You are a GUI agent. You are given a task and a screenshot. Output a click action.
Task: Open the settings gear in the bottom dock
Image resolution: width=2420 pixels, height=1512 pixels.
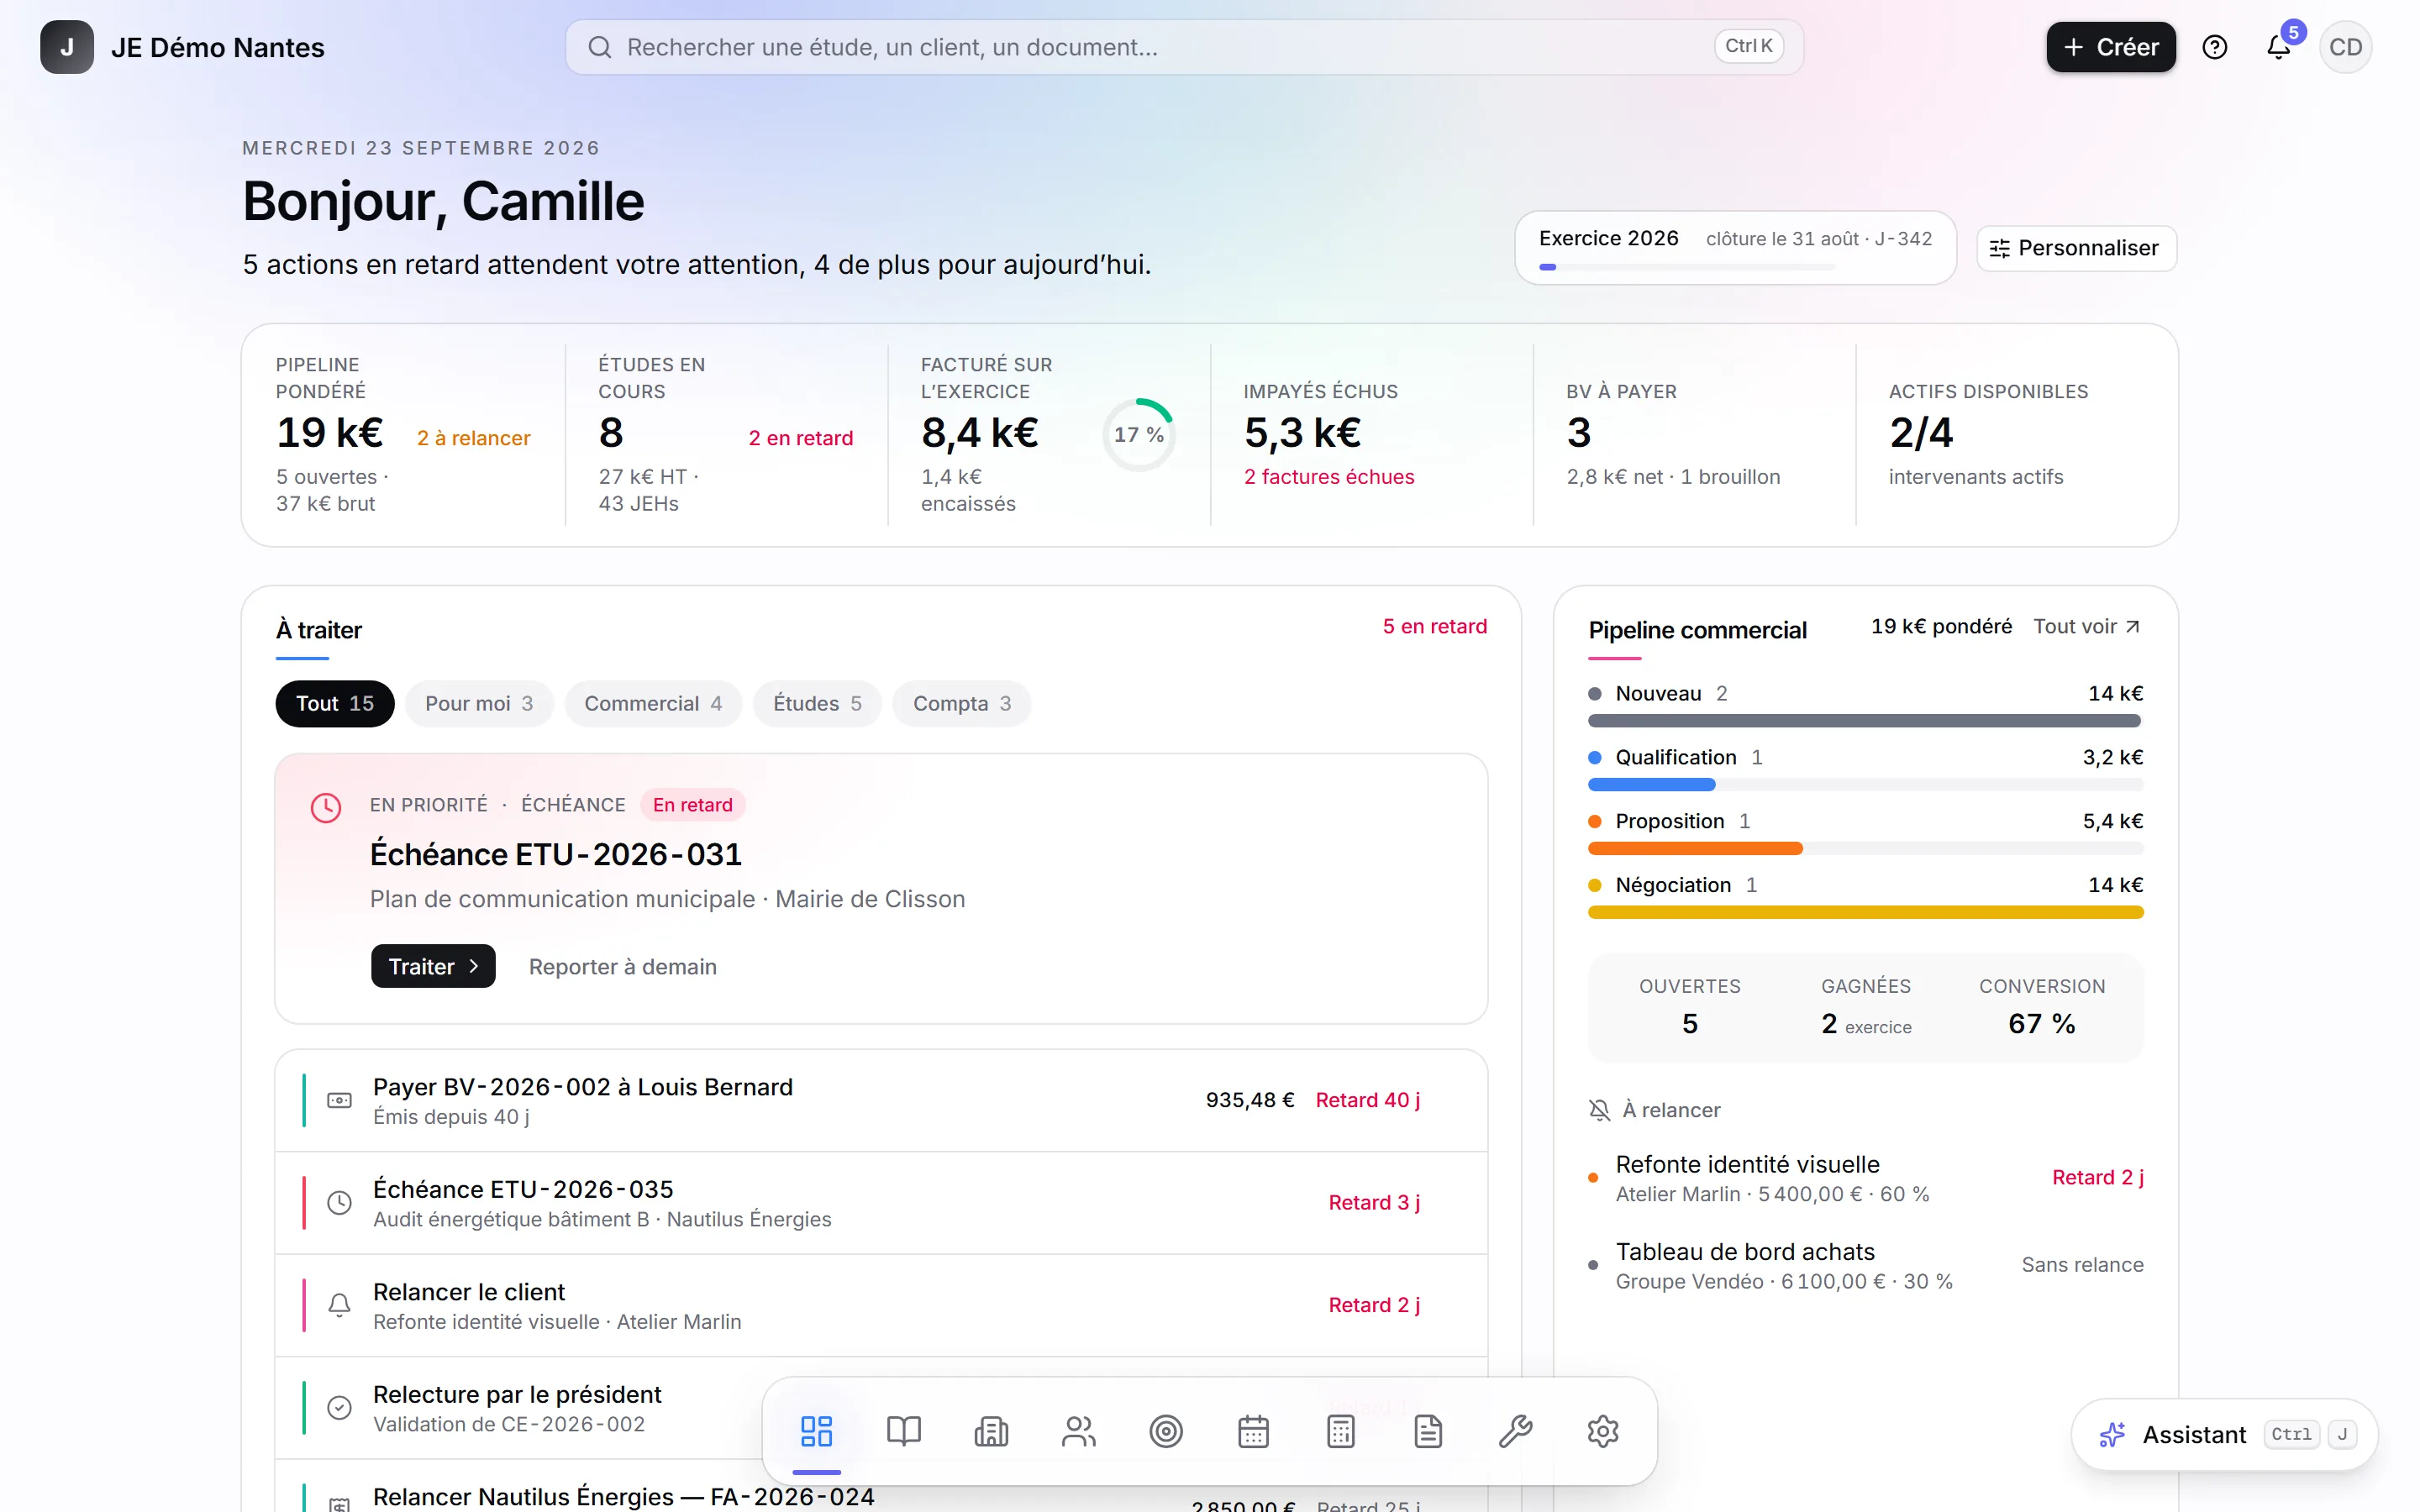[1603, 1431]
